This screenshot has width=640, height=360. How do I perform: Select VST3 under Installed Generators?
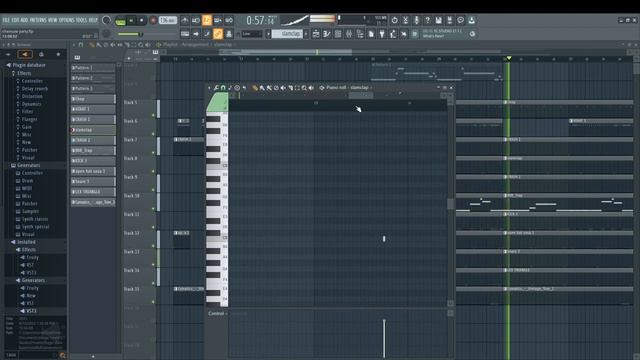pyautogui.click(x=31, y=311)
